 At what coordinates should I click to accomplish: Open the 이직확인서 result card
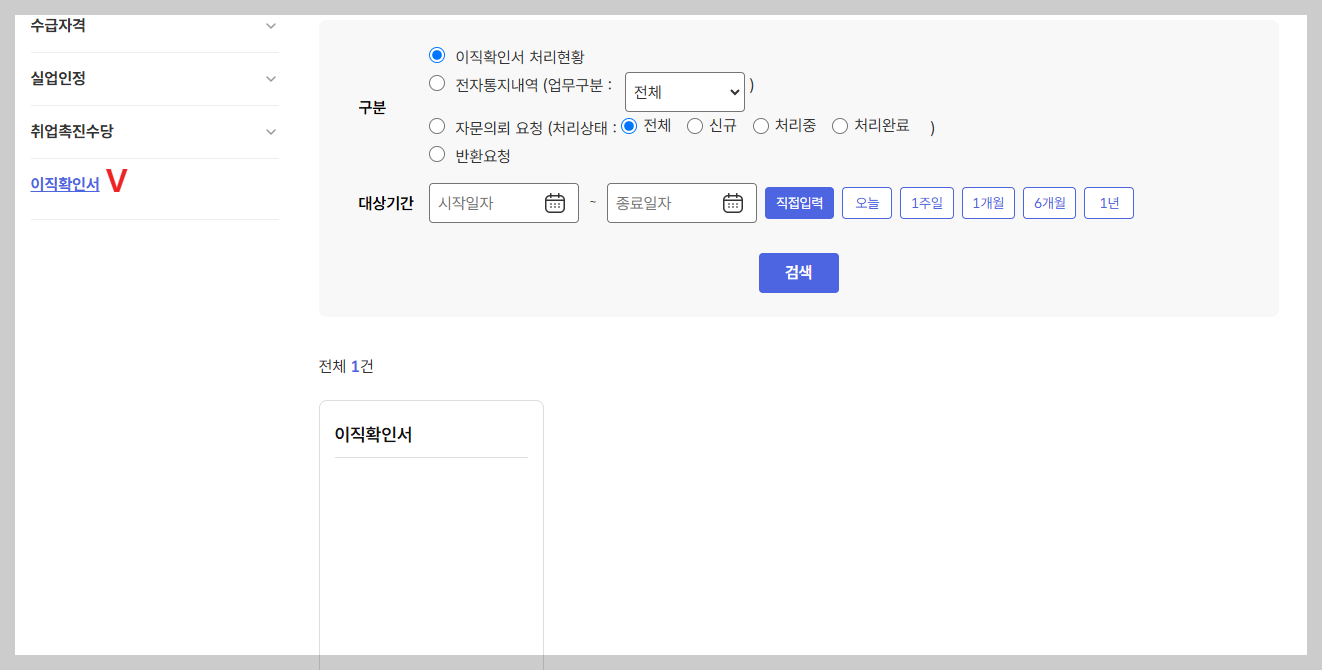point(431,434)
